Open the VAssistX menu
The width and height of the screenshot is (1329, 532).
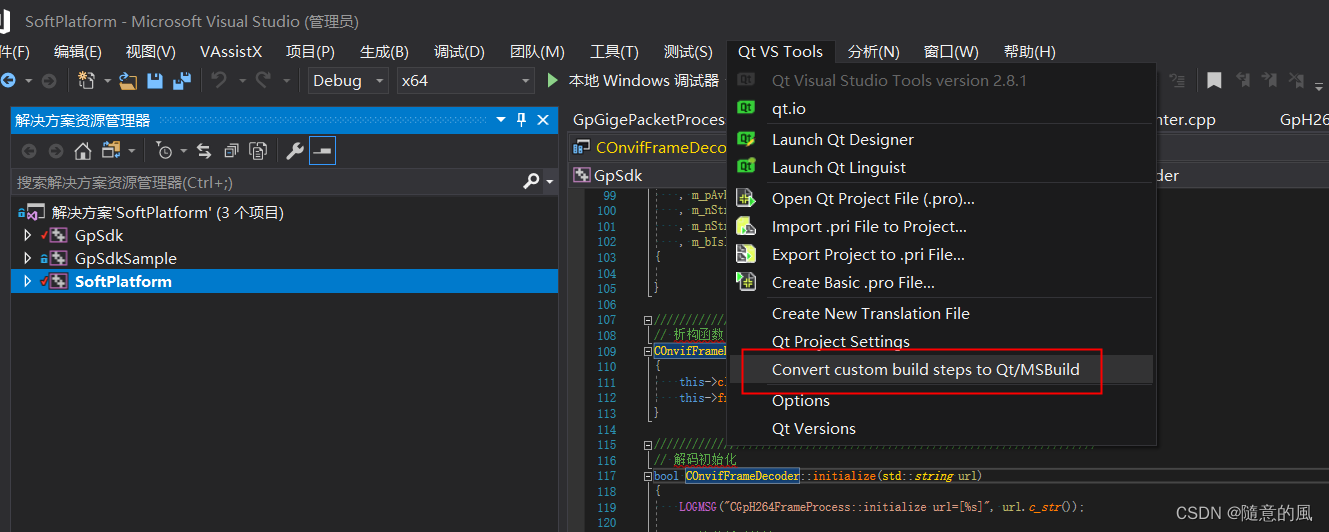(231, 52)
